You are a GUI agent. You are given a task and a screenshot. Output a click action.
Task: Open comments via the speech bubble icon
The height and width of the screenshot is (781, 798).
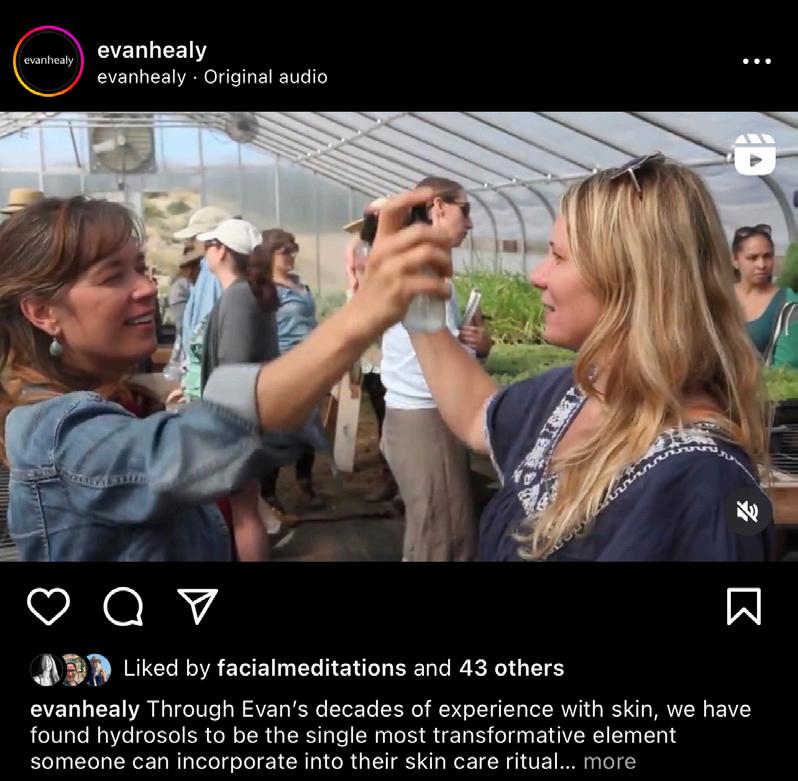123,606
